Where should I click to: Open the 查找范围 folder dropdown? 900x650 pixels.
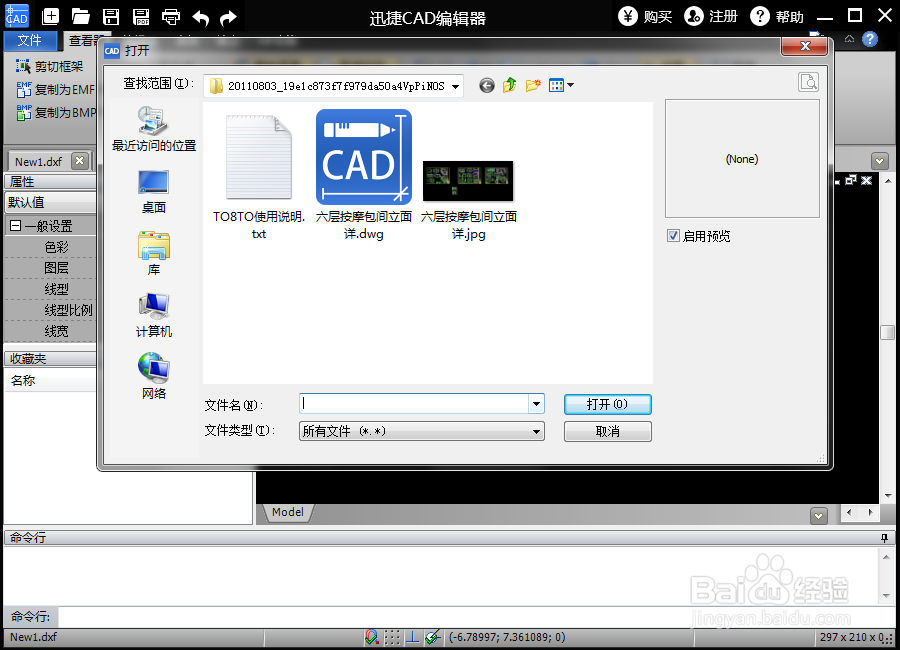(455, 86)
